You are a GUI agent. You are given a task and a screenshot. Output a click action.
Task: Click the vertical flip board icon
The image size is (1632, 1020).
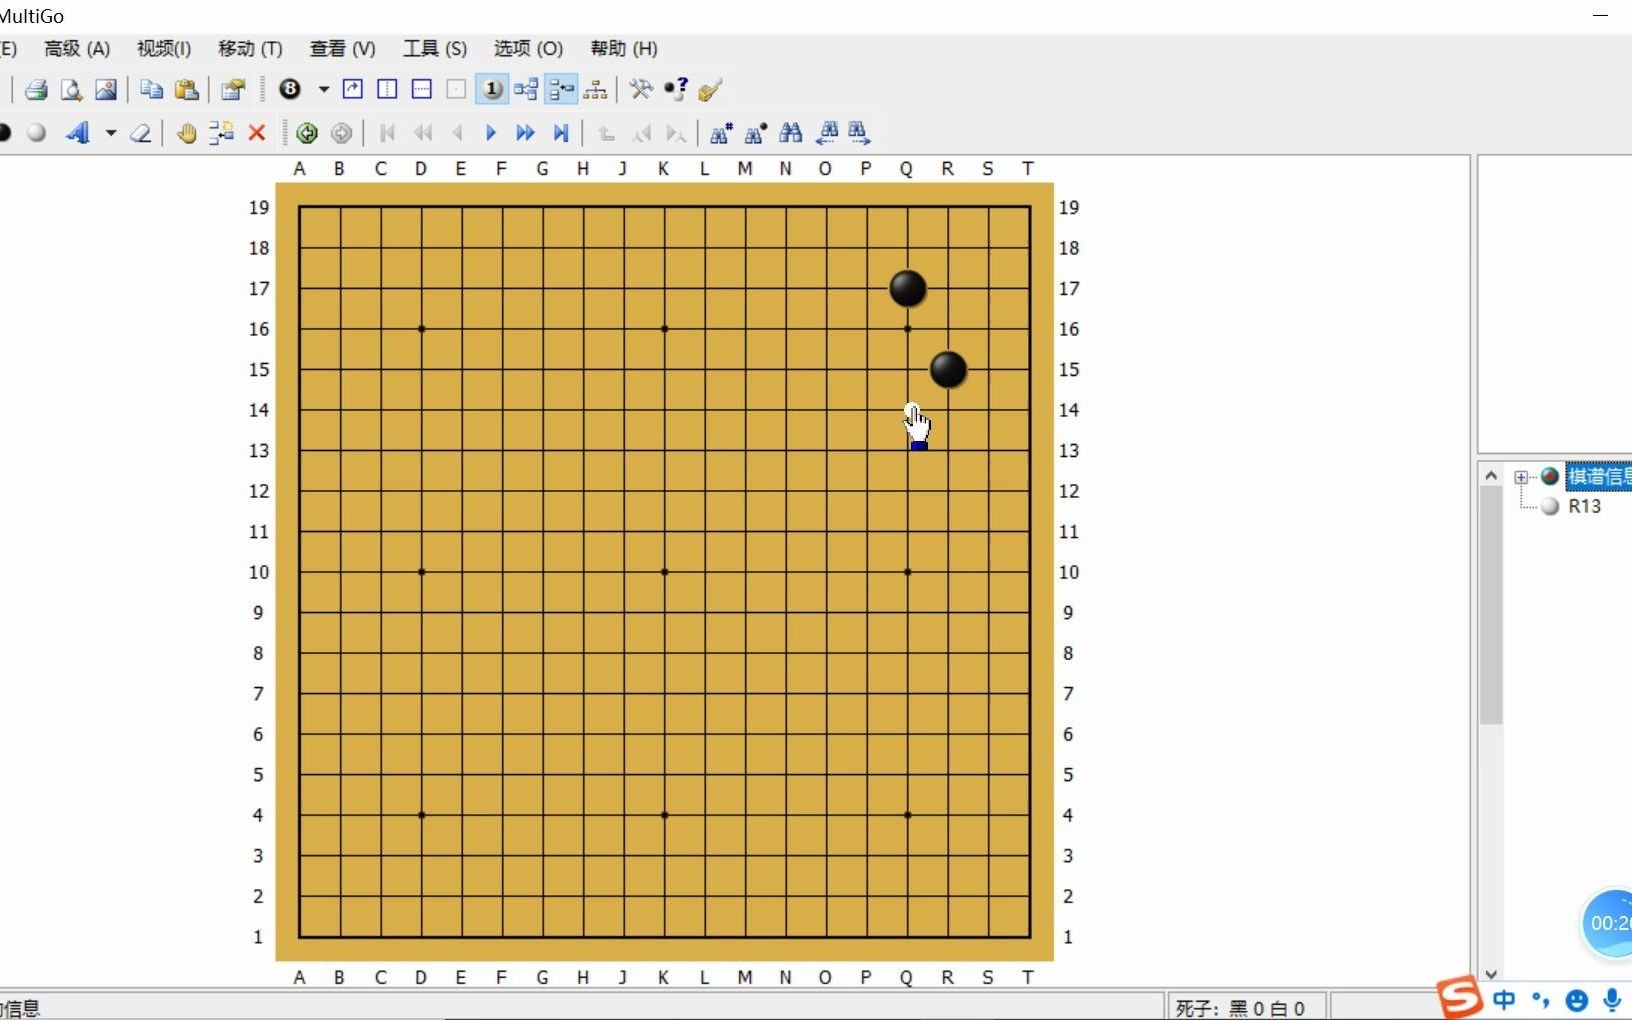click(x=387, y=90)
